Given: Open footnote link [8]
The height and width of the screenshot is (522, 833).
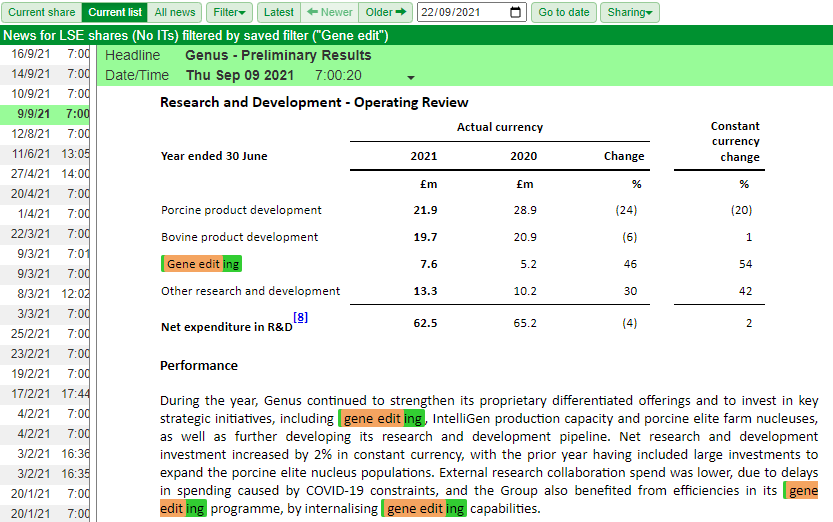Looking at the screenshot, I should (300, 317).
